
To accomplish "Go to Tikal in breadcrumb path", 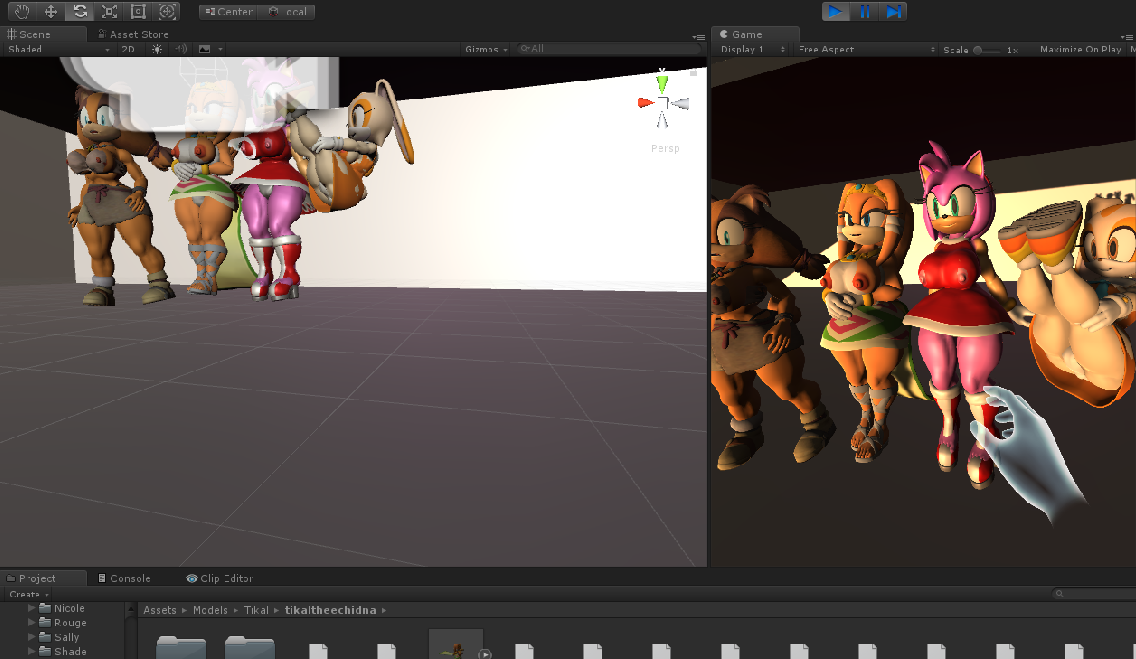I will [256, 610].
